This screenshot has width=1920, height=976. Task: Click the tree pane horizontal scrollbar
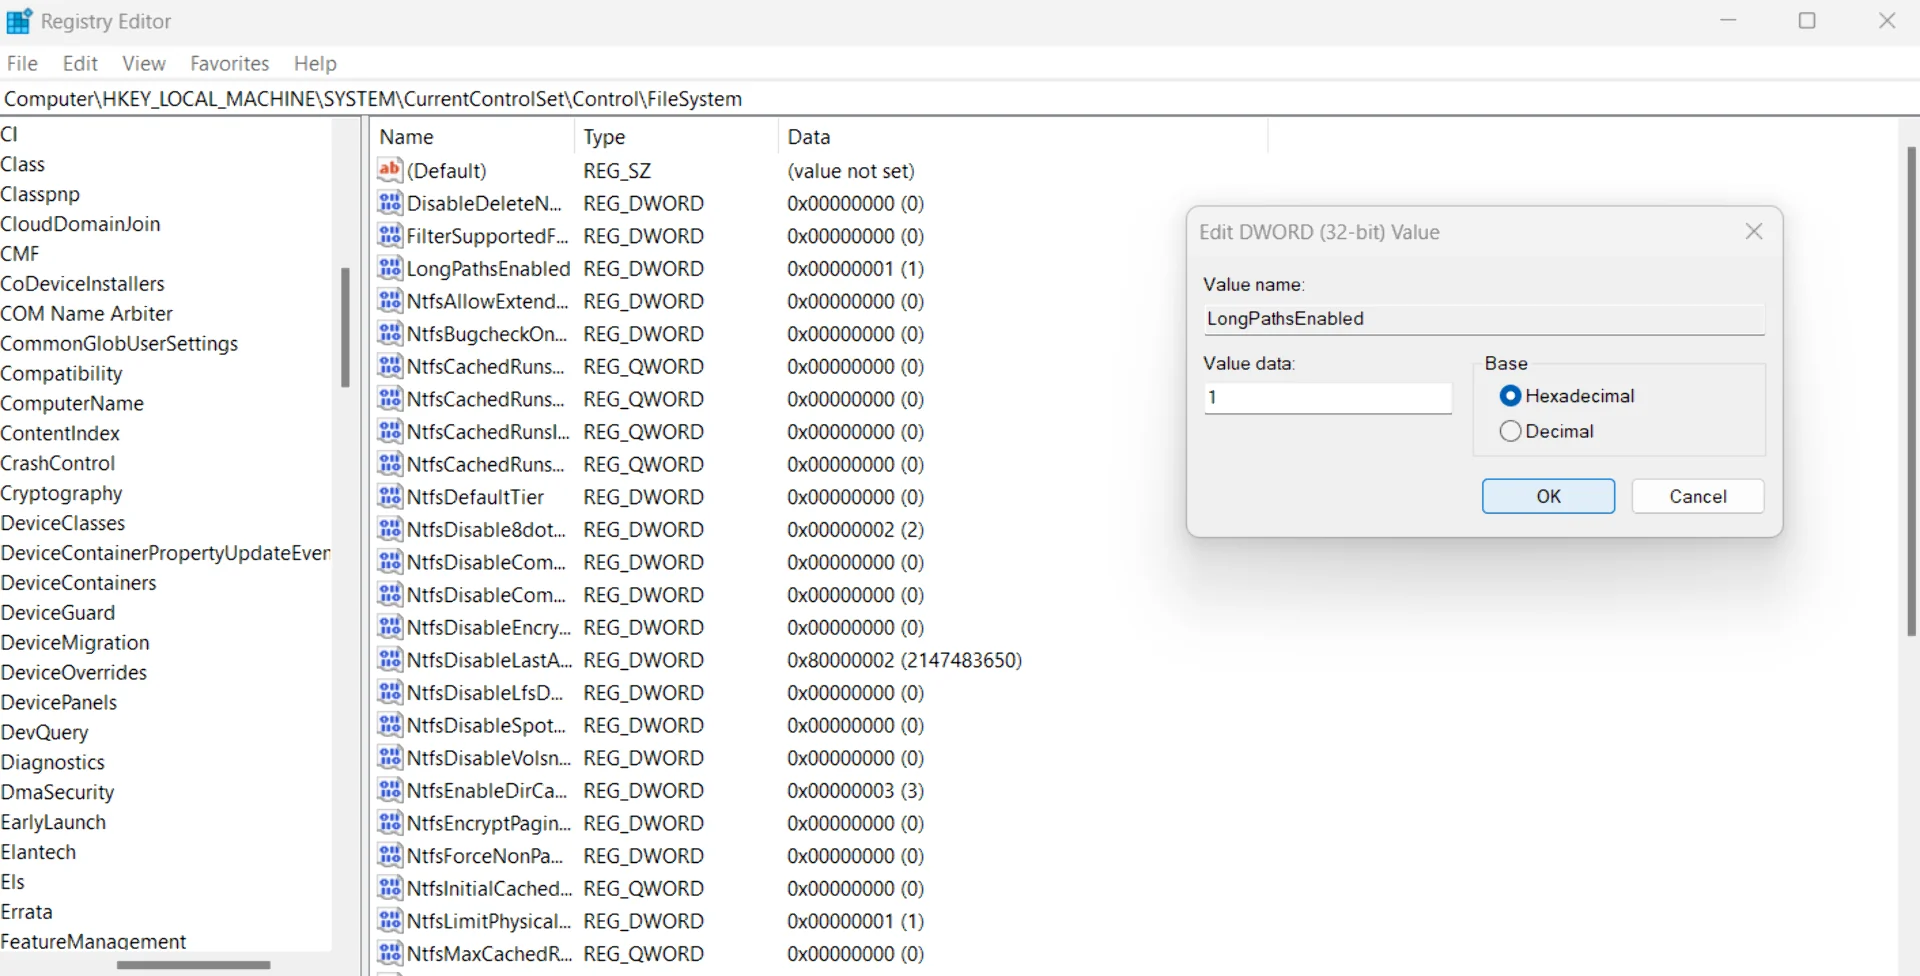193,965
